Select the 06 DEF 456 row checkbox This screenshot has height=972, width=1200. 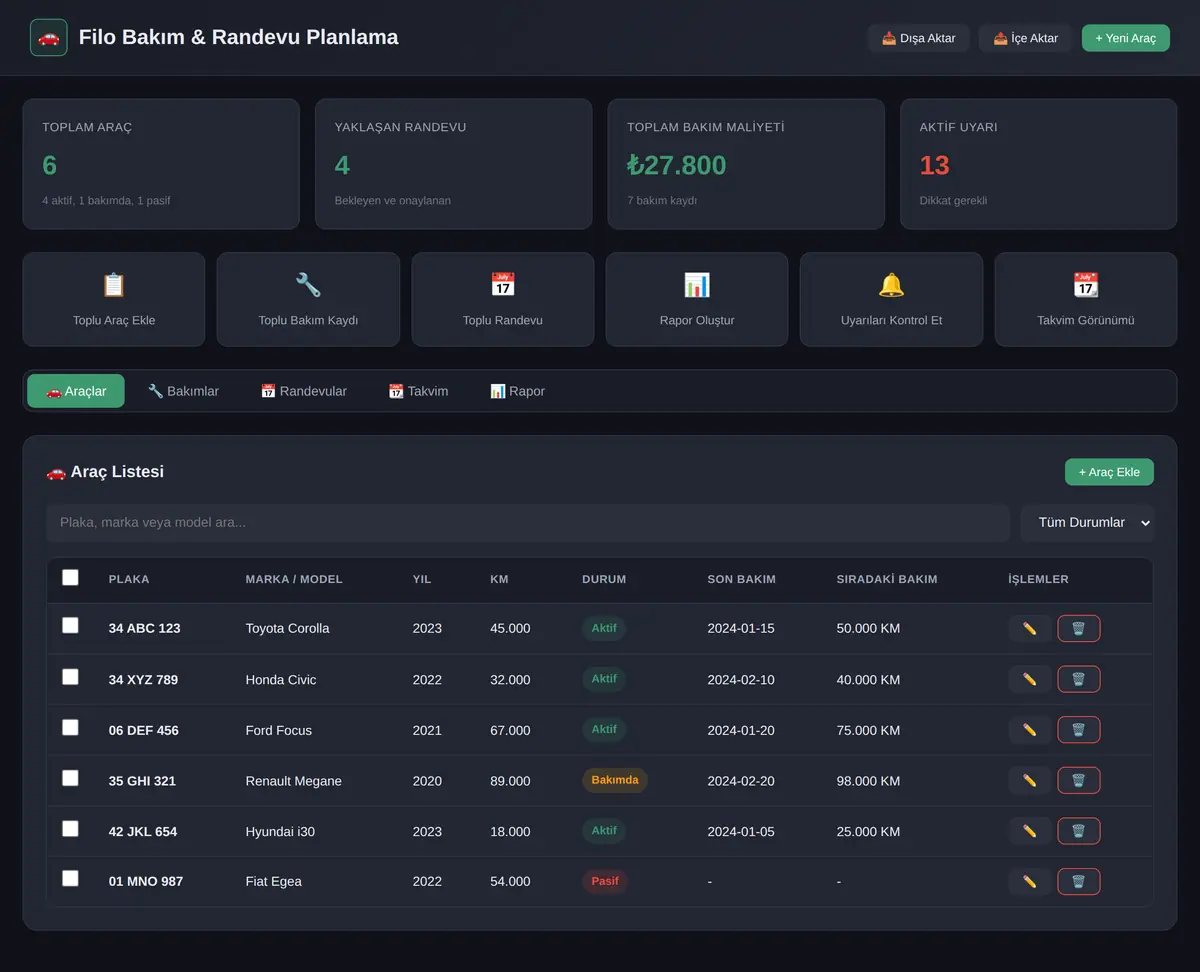70,727
